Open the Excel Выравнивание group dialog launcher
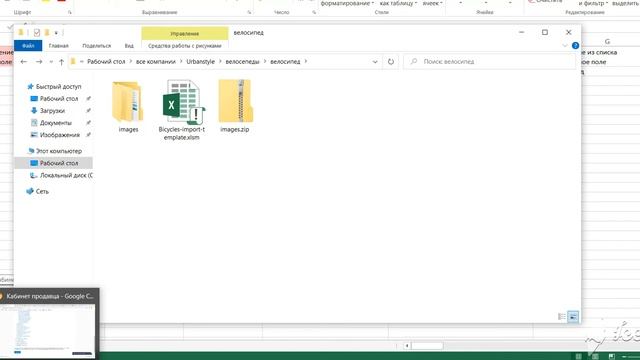Screen dimensions: 640x360 (249, 13)
